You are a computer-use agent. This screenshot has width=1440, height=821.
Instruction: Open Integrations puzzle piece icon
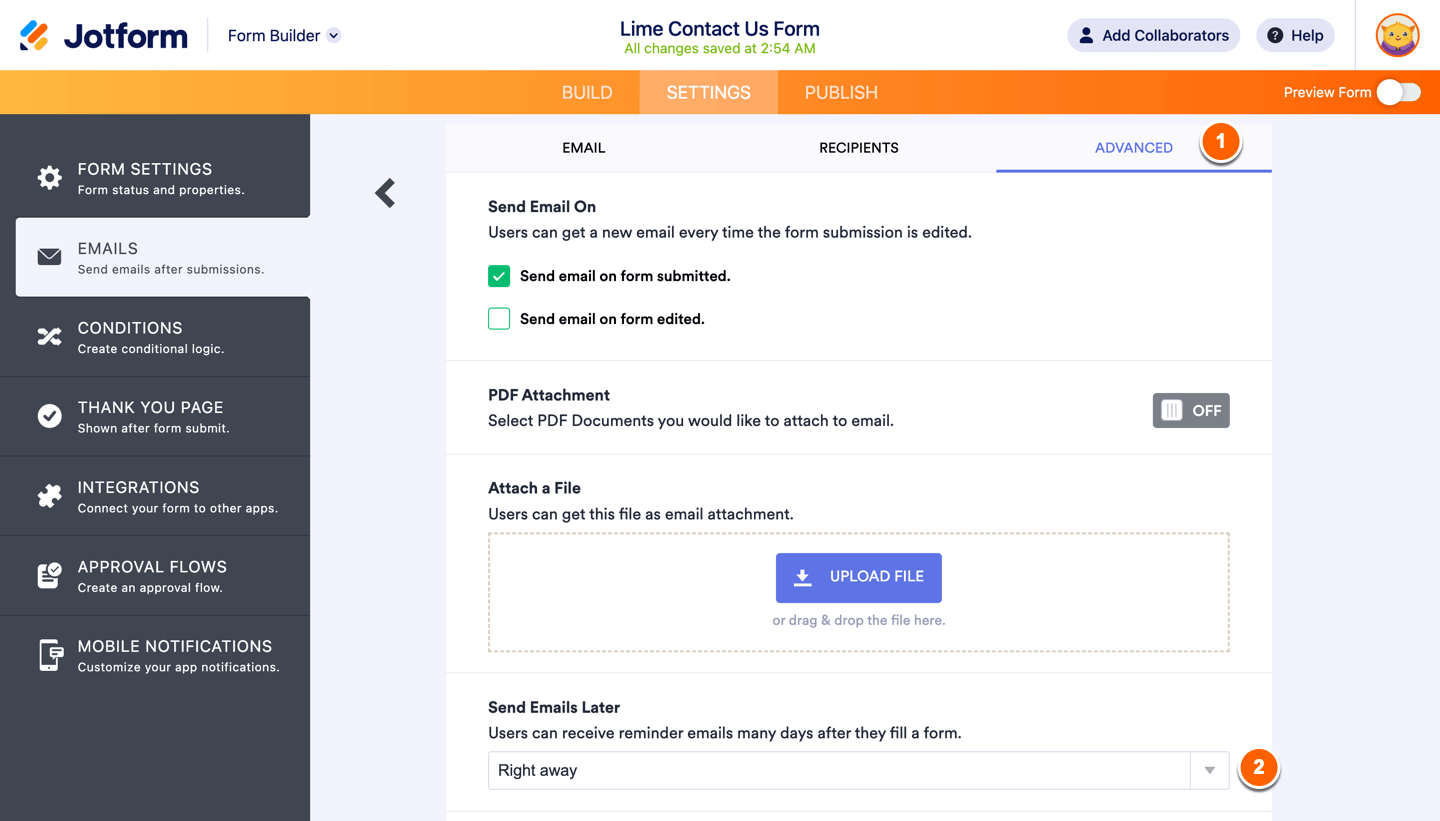point(49,496)
